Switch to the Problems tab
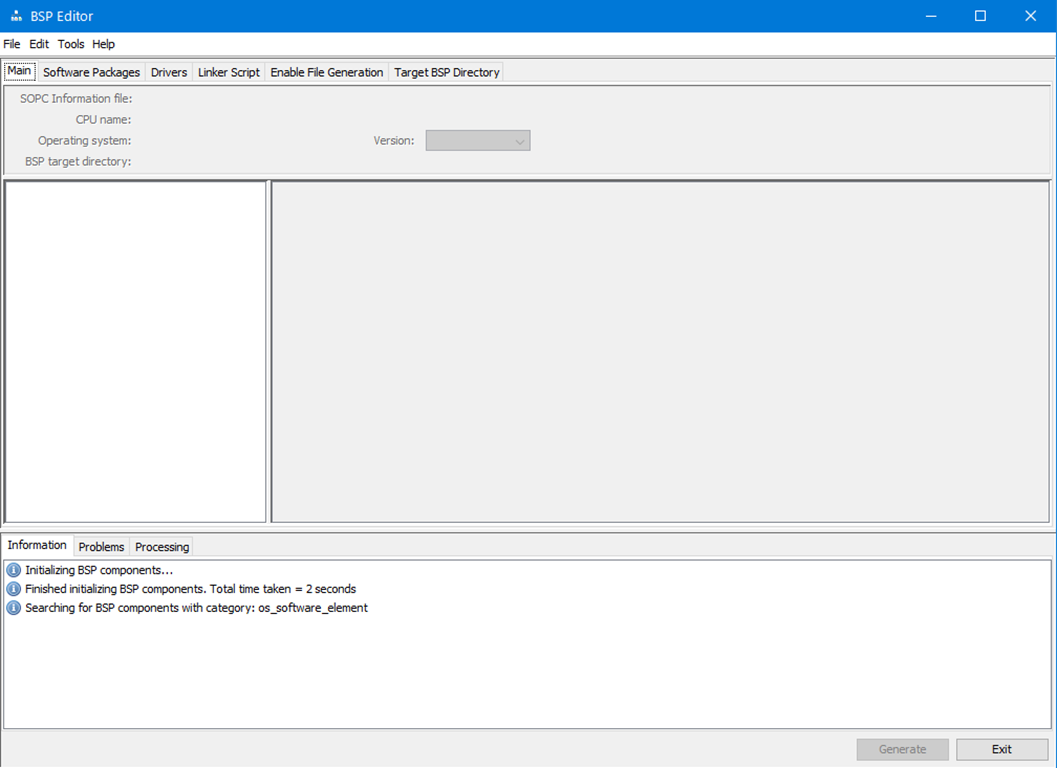 coord(101,547)
